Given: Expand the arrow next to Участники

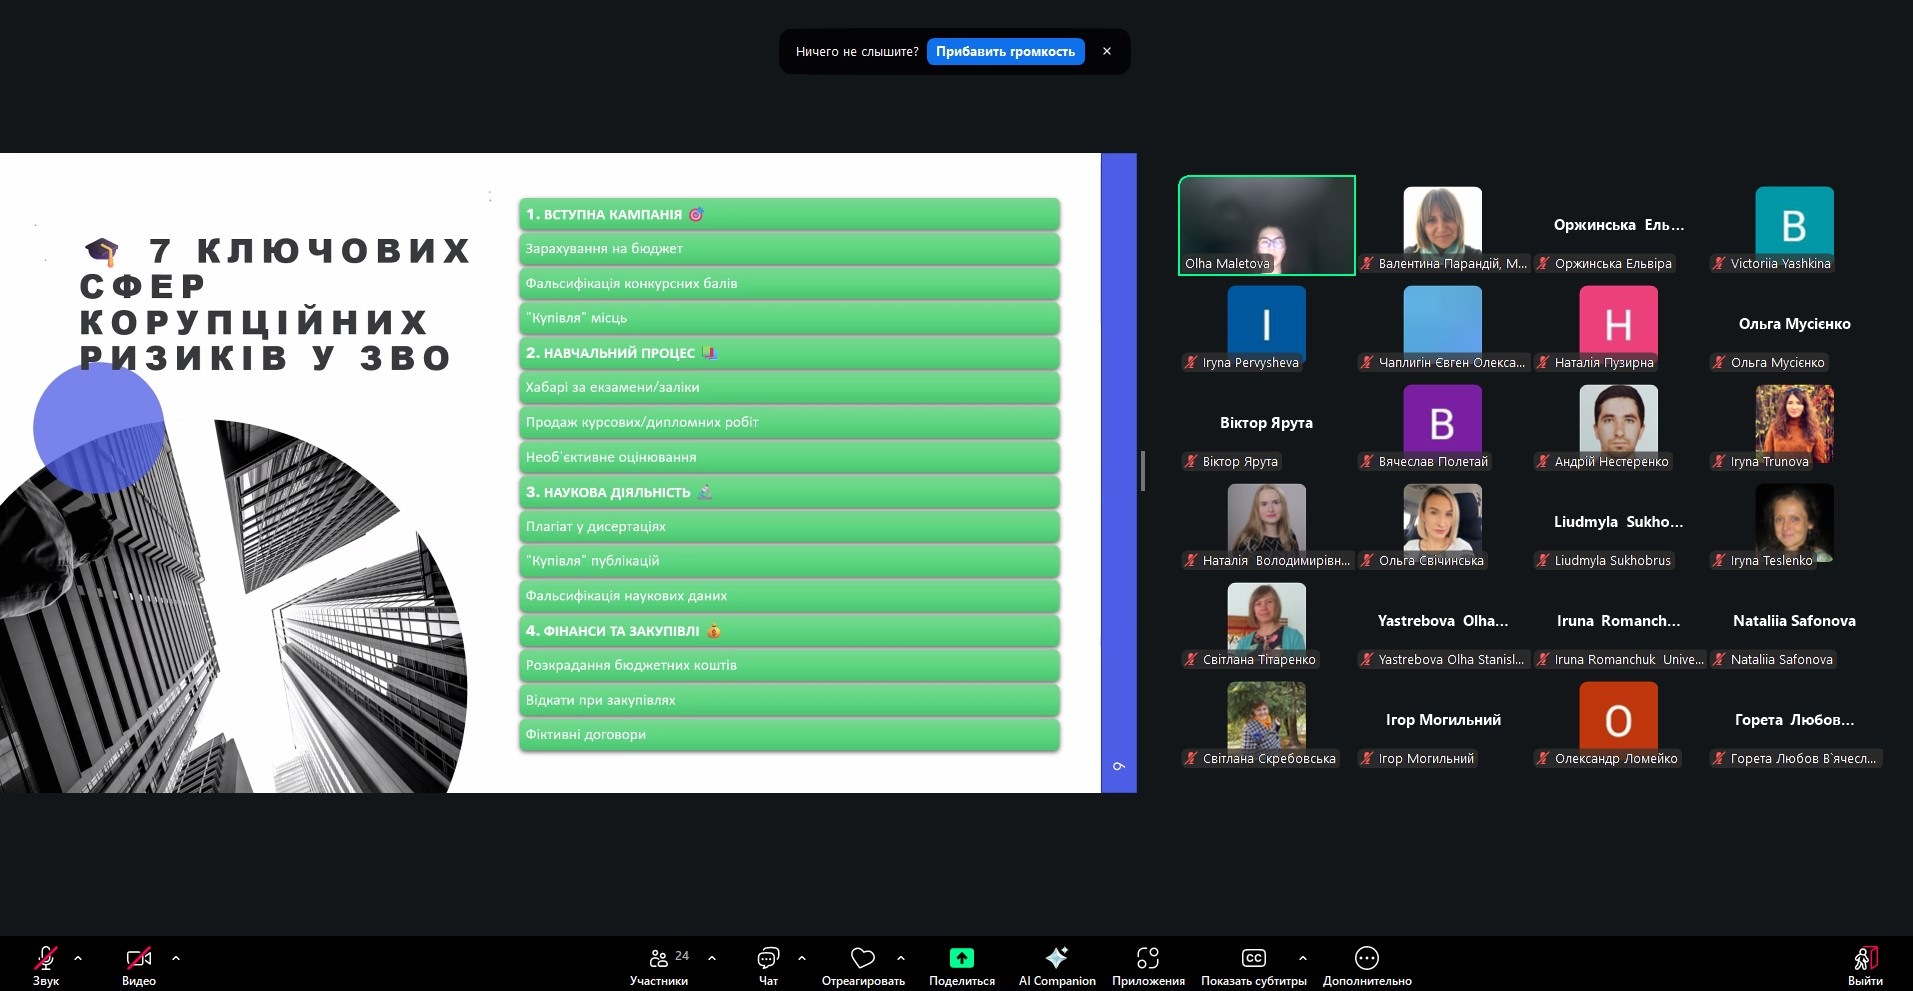Looking at the screenshot, I should (x=712, y=958).
